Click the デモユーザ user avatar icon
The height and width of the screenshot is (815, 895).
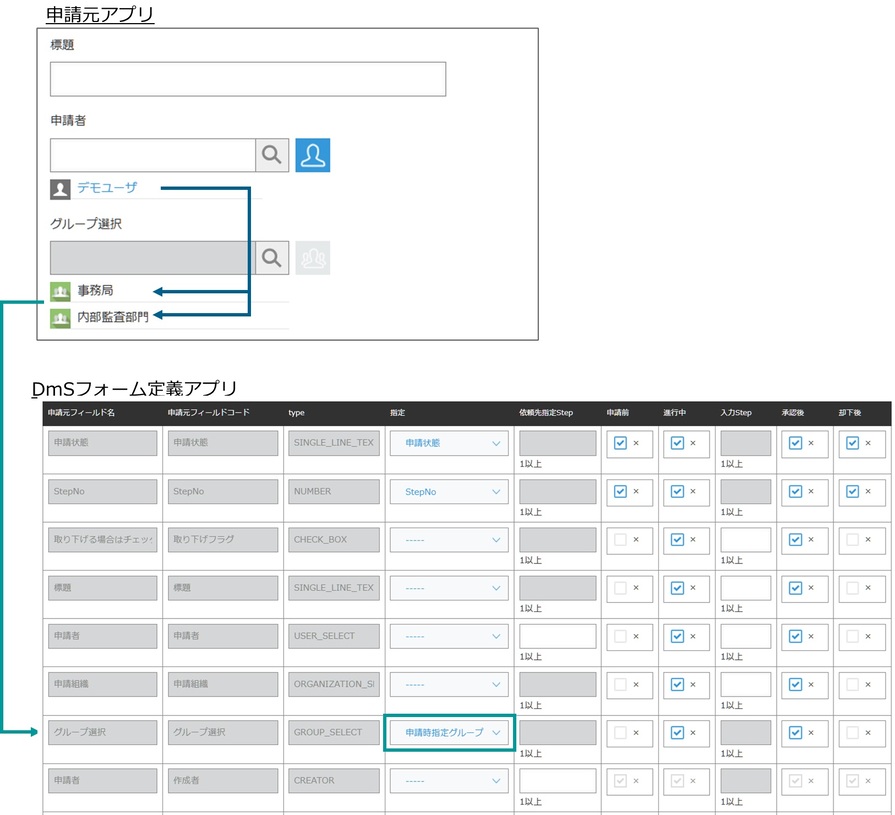pos(60,188)
